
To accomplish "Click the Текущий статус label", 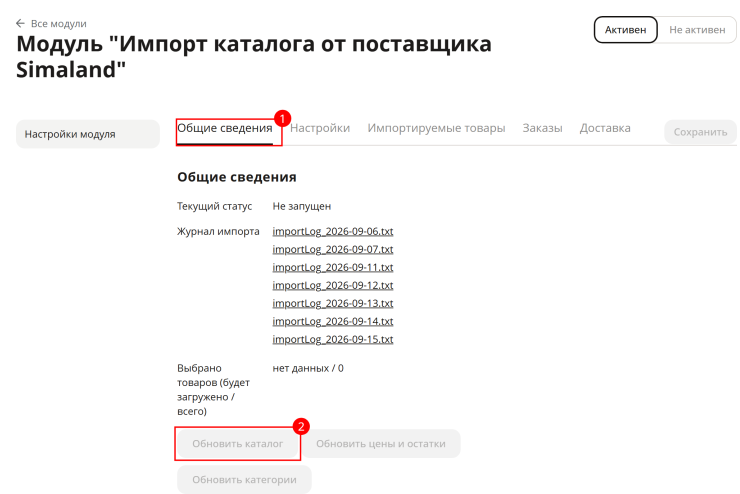I will (214, 206).
